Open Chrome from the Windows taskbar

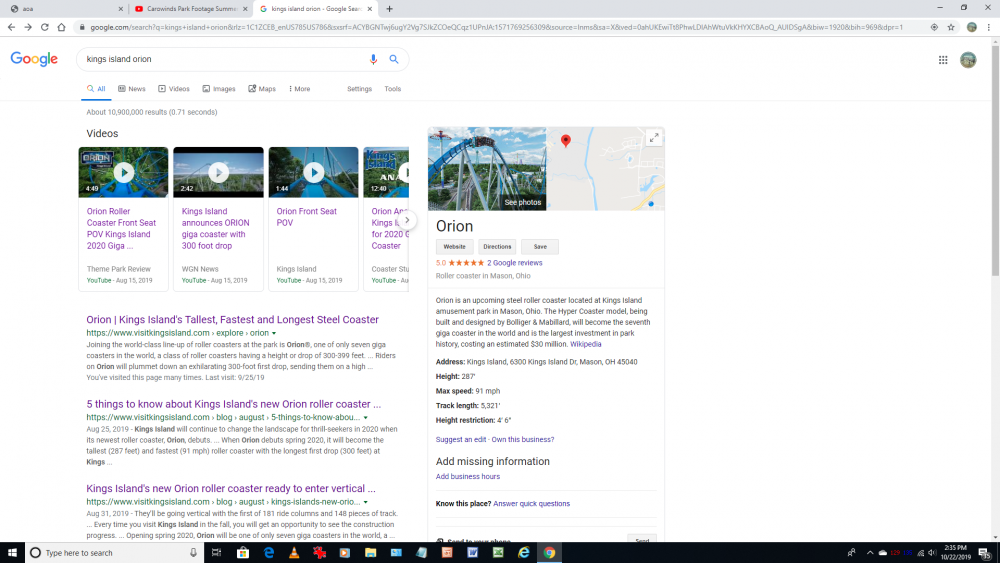[x=549, y=553]
